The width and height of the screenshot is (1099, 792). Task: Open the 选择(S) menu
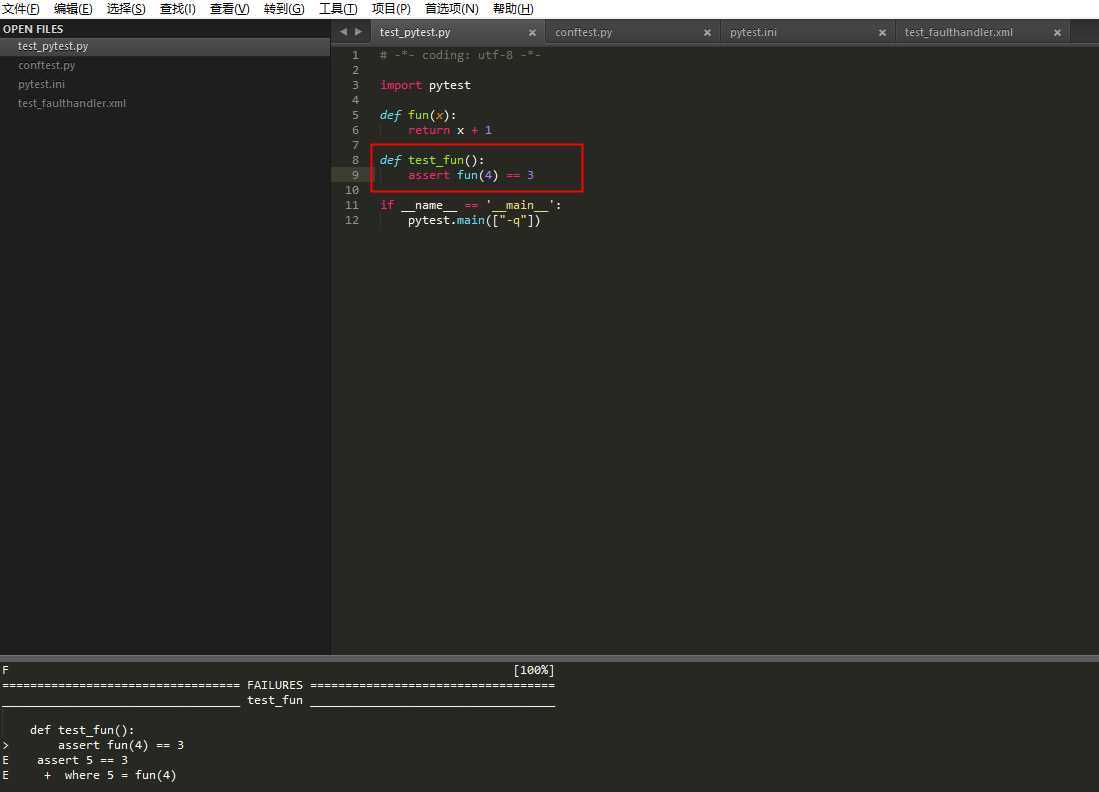click(126, 9)
